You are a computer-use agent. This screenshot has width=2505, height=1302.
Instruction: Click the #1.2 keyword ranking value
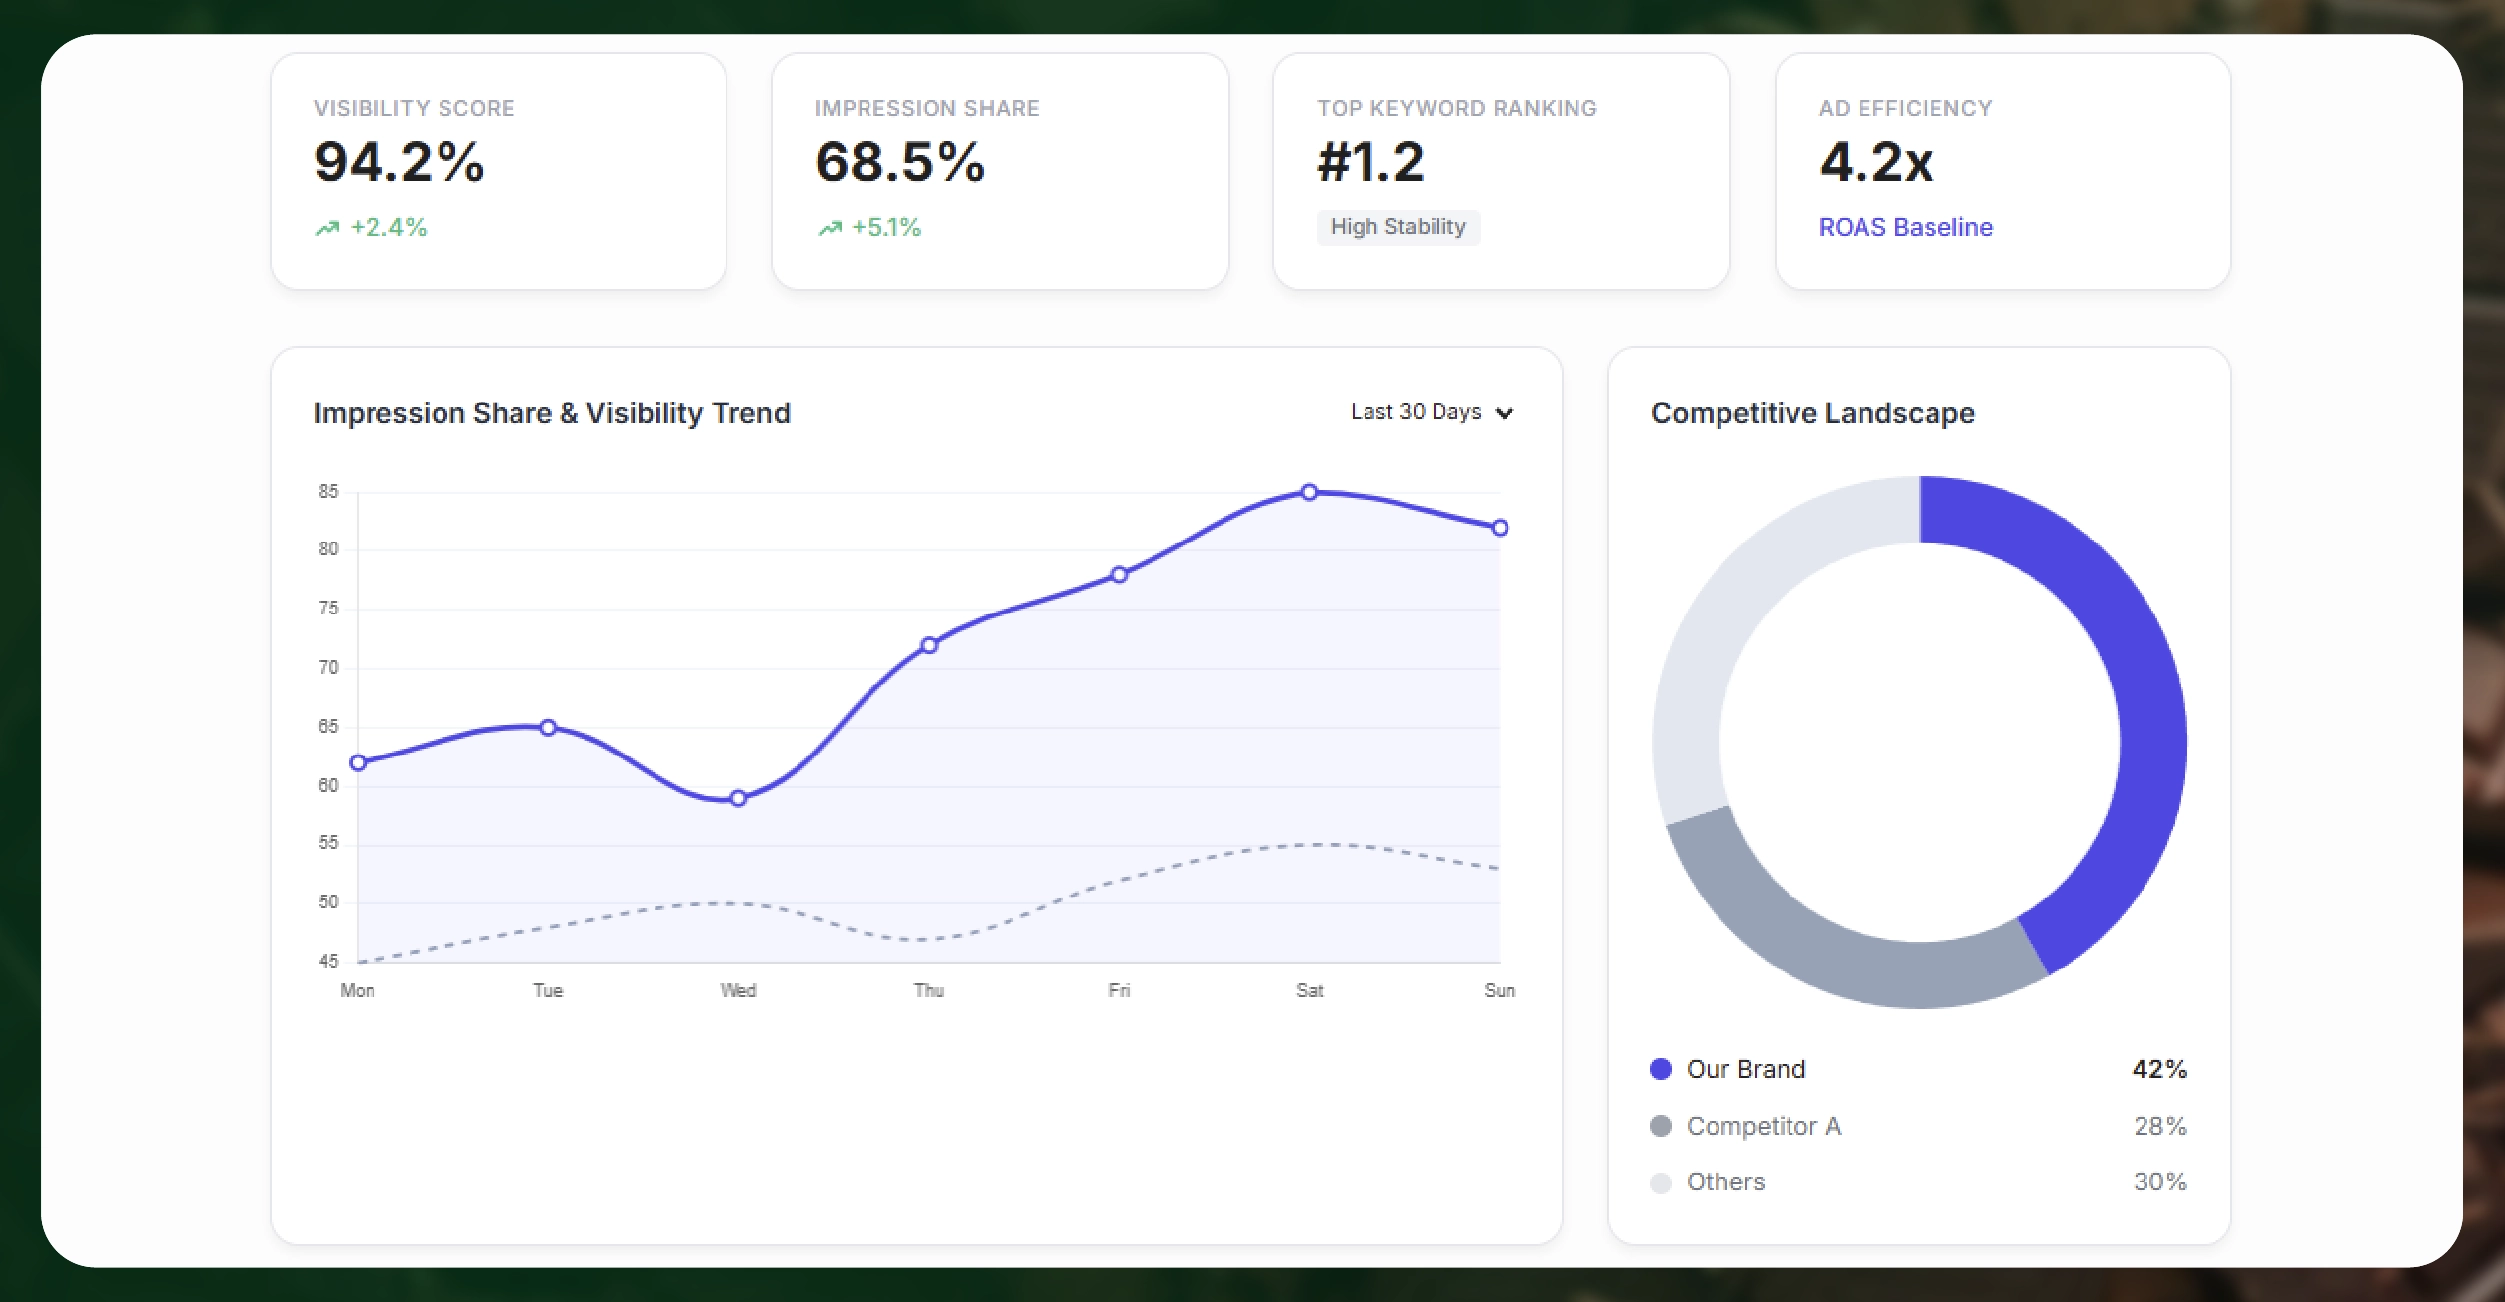point(1371,162)
